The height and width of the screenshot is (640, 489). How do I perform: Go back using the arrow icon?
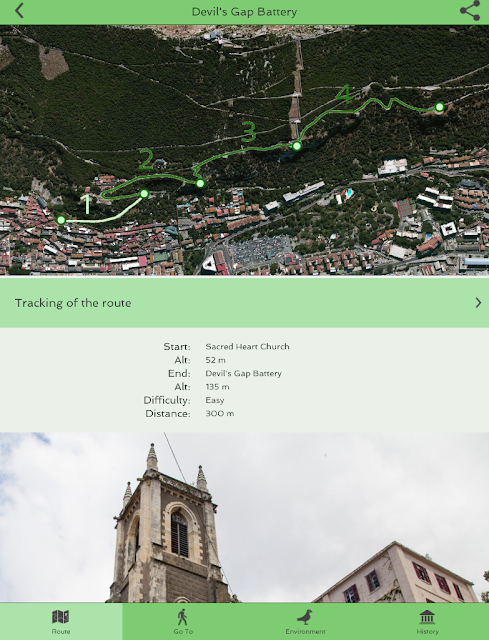(19, 11)
